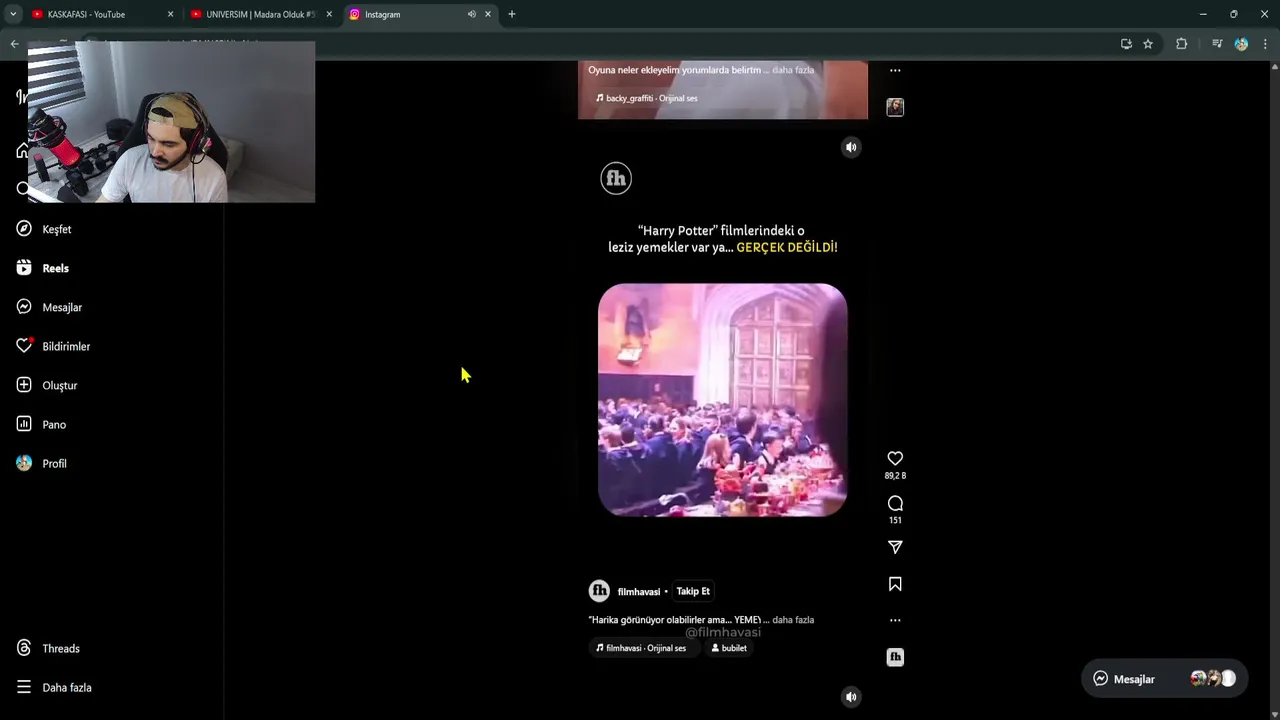Open the Pano dashboard icon

[x=24, y=424]
